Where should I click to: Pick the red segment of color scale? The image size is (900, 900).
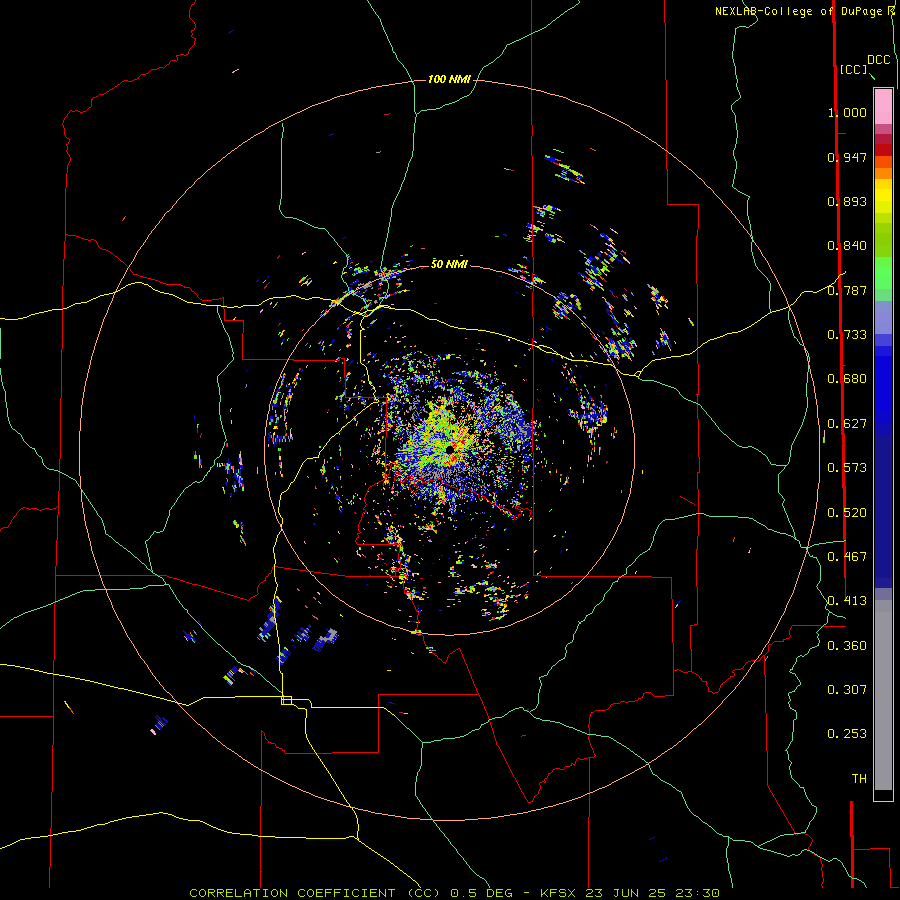[883, 150]
